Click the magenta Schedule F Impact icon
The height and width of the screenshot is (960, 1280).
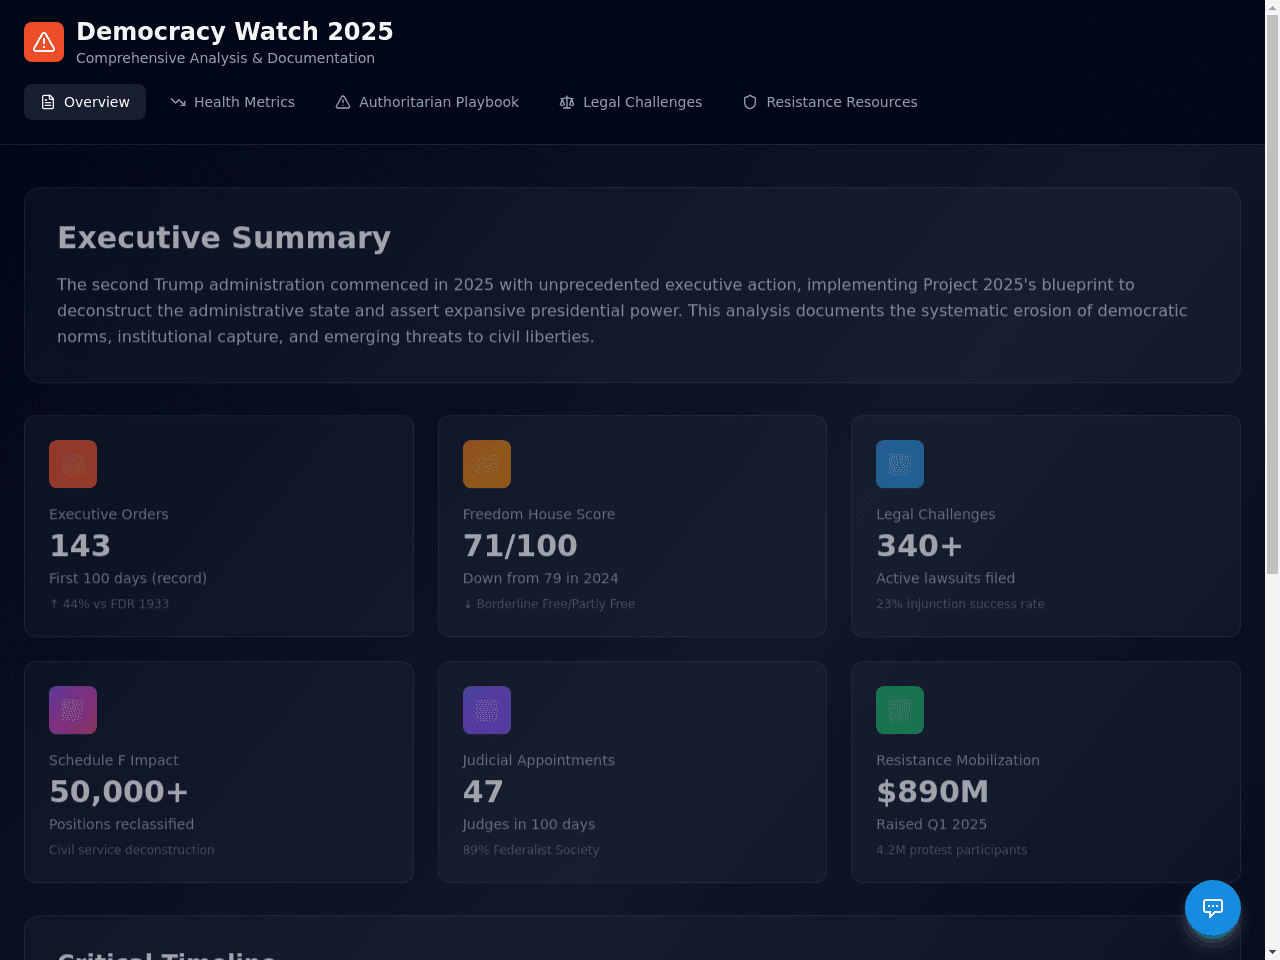tap(73, 710)
